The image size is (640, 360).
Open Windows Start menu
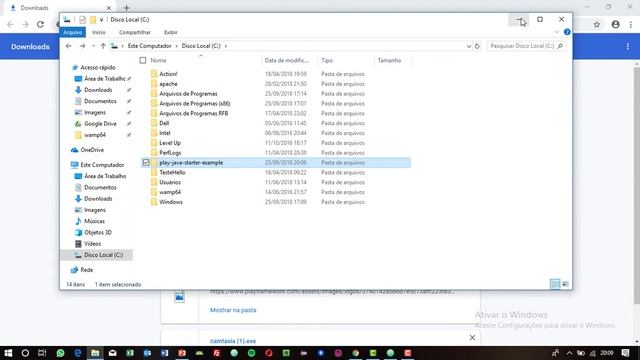[x=8, y=353]
